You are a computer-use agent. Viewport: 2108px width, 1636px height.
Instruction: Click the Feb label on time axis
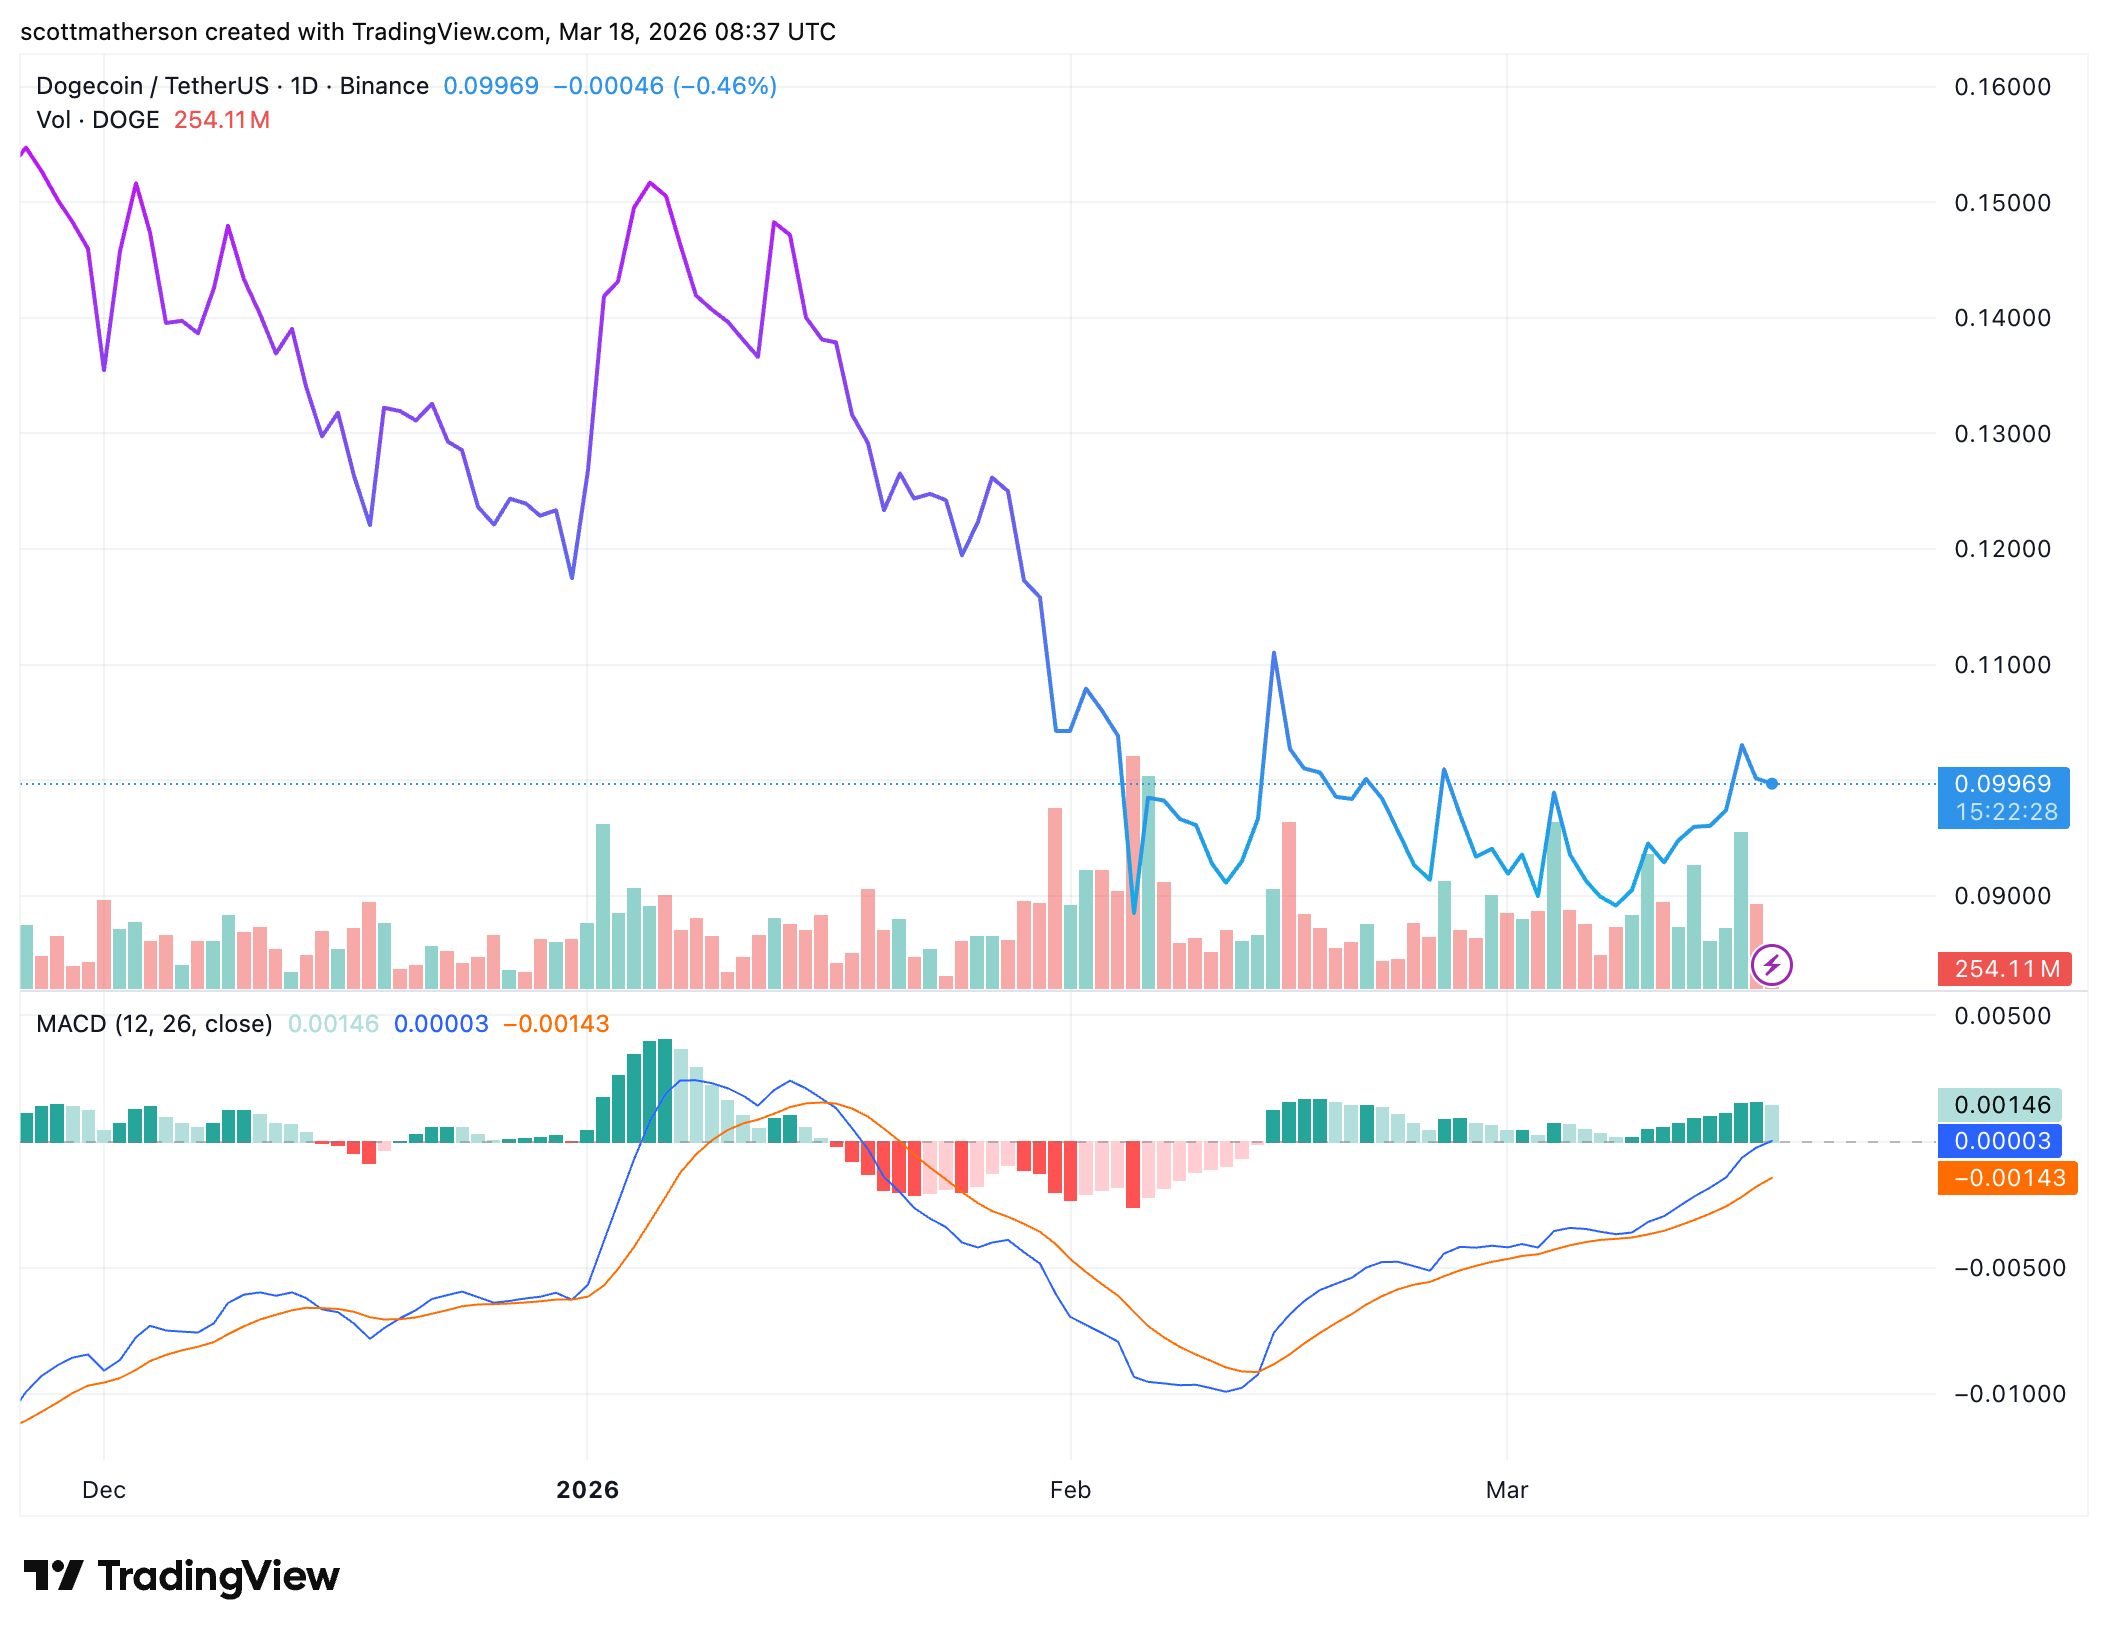(x=1070, y=1490)
